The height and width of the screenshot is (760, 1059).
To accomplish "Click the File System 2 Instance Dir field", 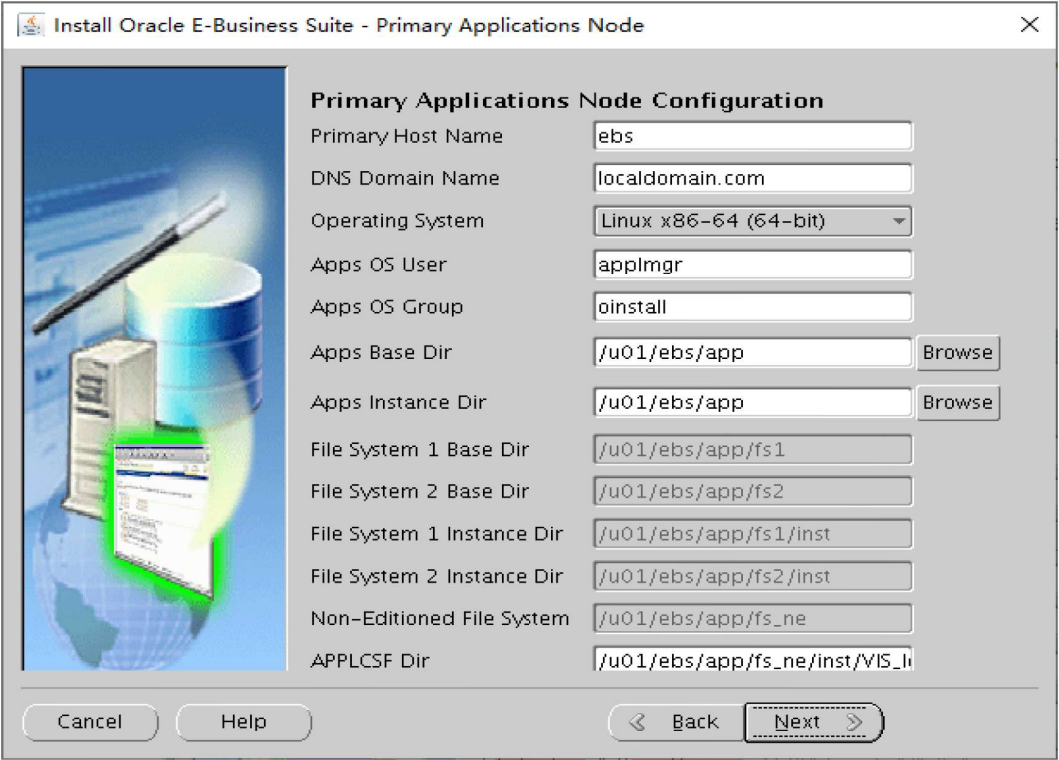I will point(753,577).
